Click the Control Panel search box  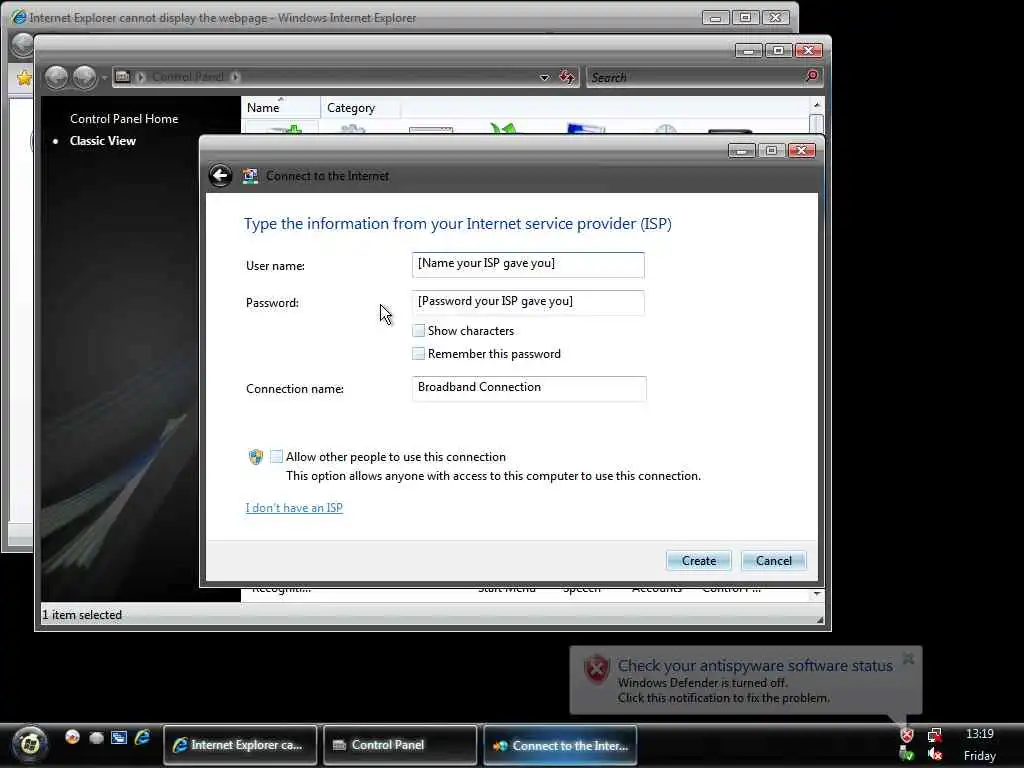(x=696, y=77)
